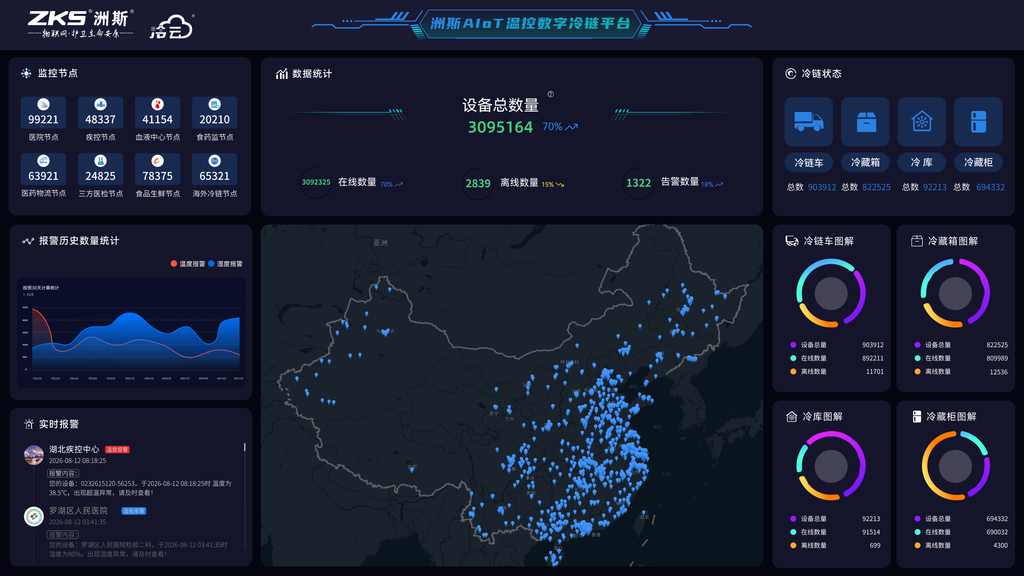Click the cold chain truck icon

tap(808, 121)
